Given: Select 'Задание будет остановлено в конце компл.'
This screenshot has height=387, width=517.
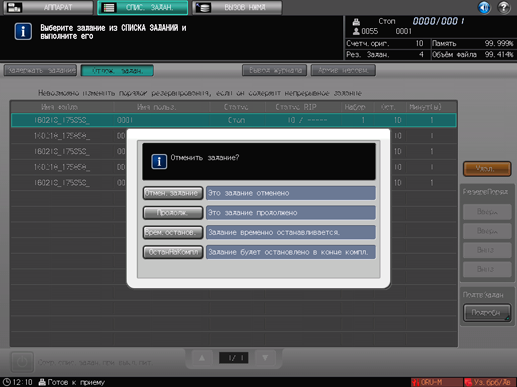Looking at the screenshot, I should click(x=288, y=252).
